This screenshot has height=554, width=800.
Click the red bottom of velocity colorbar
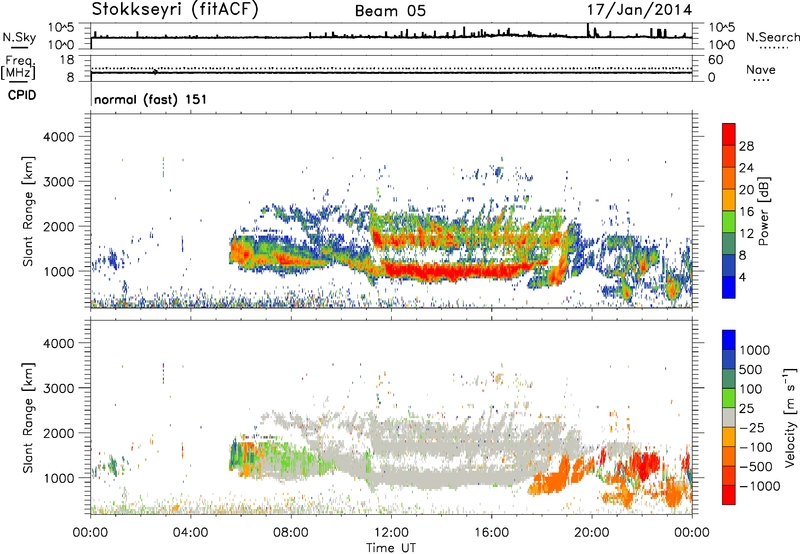click(729, 495)
